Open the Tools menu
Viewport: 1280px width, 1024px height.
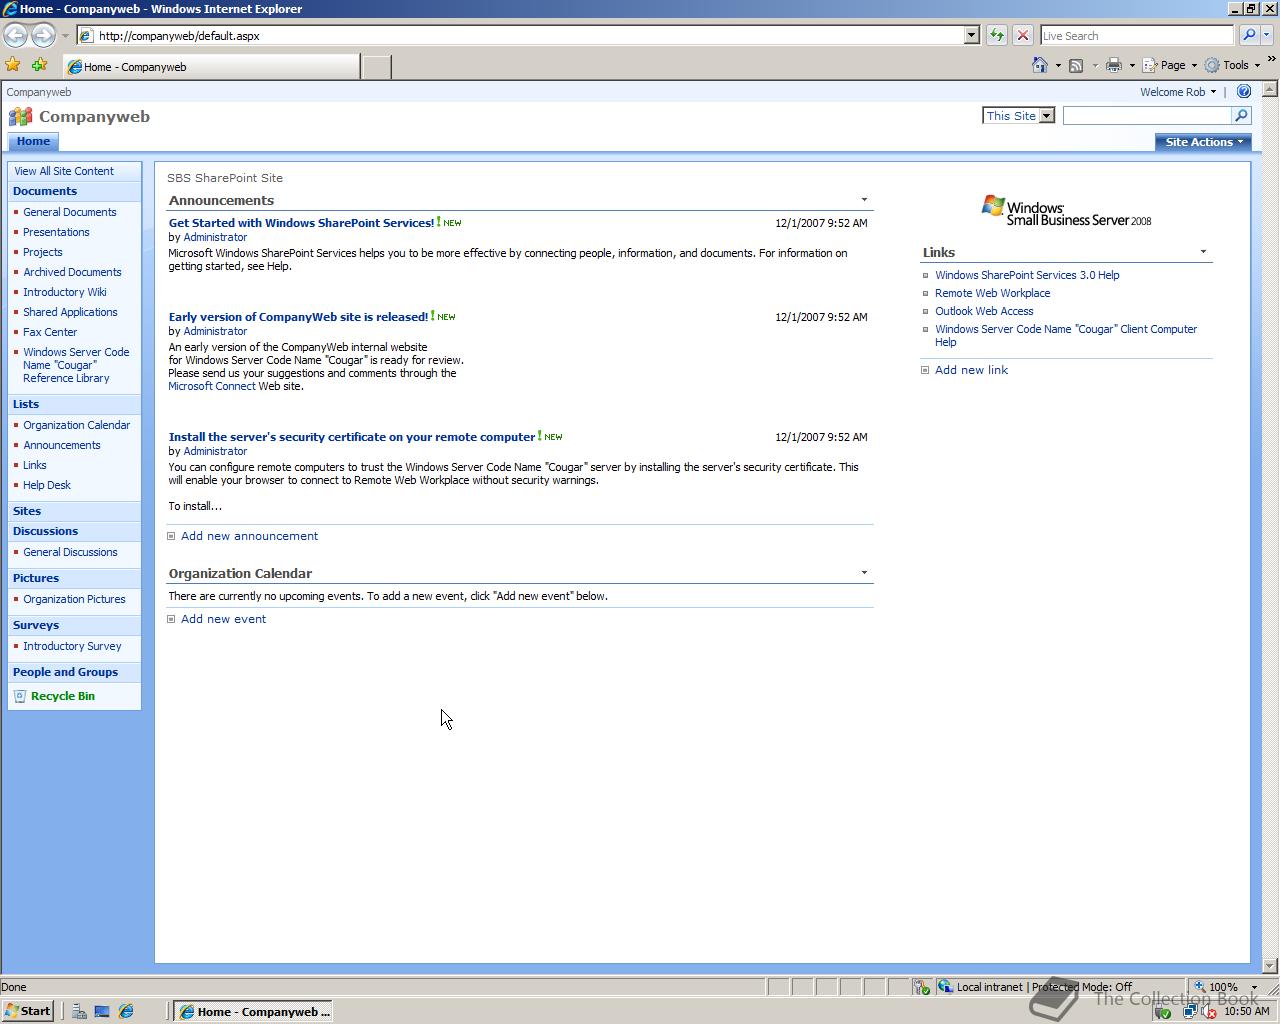pyautogui.click(x=1233, y=65)
